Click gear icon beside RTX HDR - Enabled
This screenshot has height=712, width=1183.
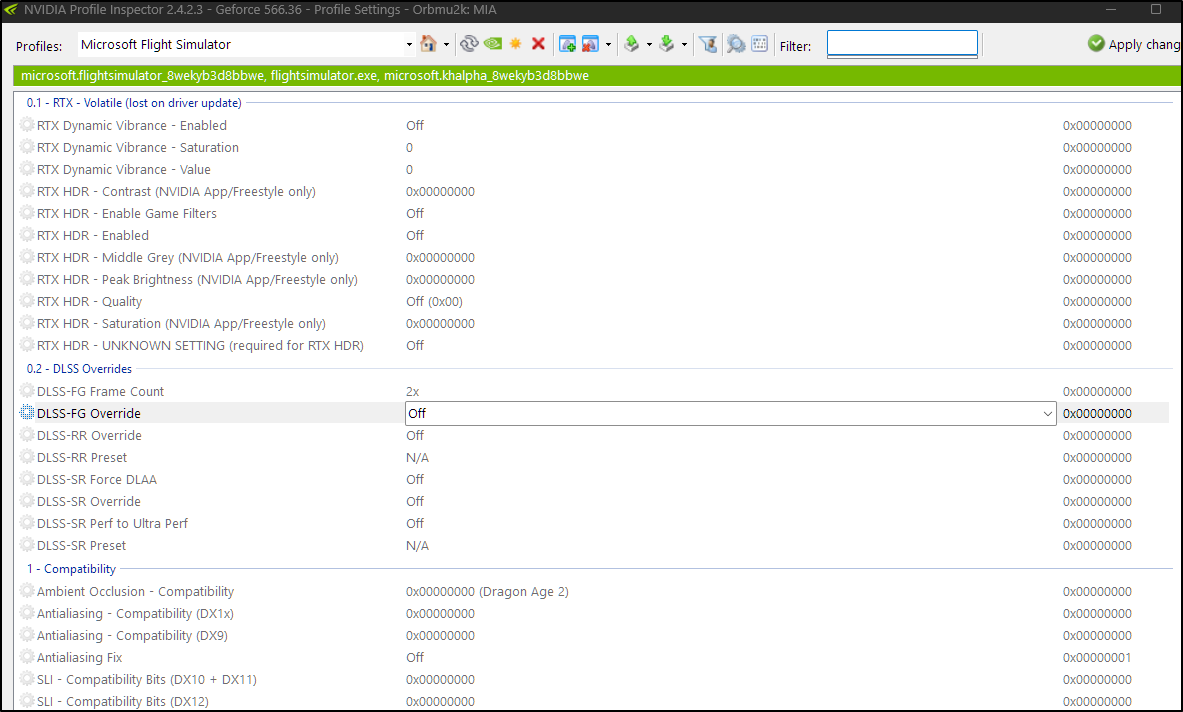pos(27,235)
